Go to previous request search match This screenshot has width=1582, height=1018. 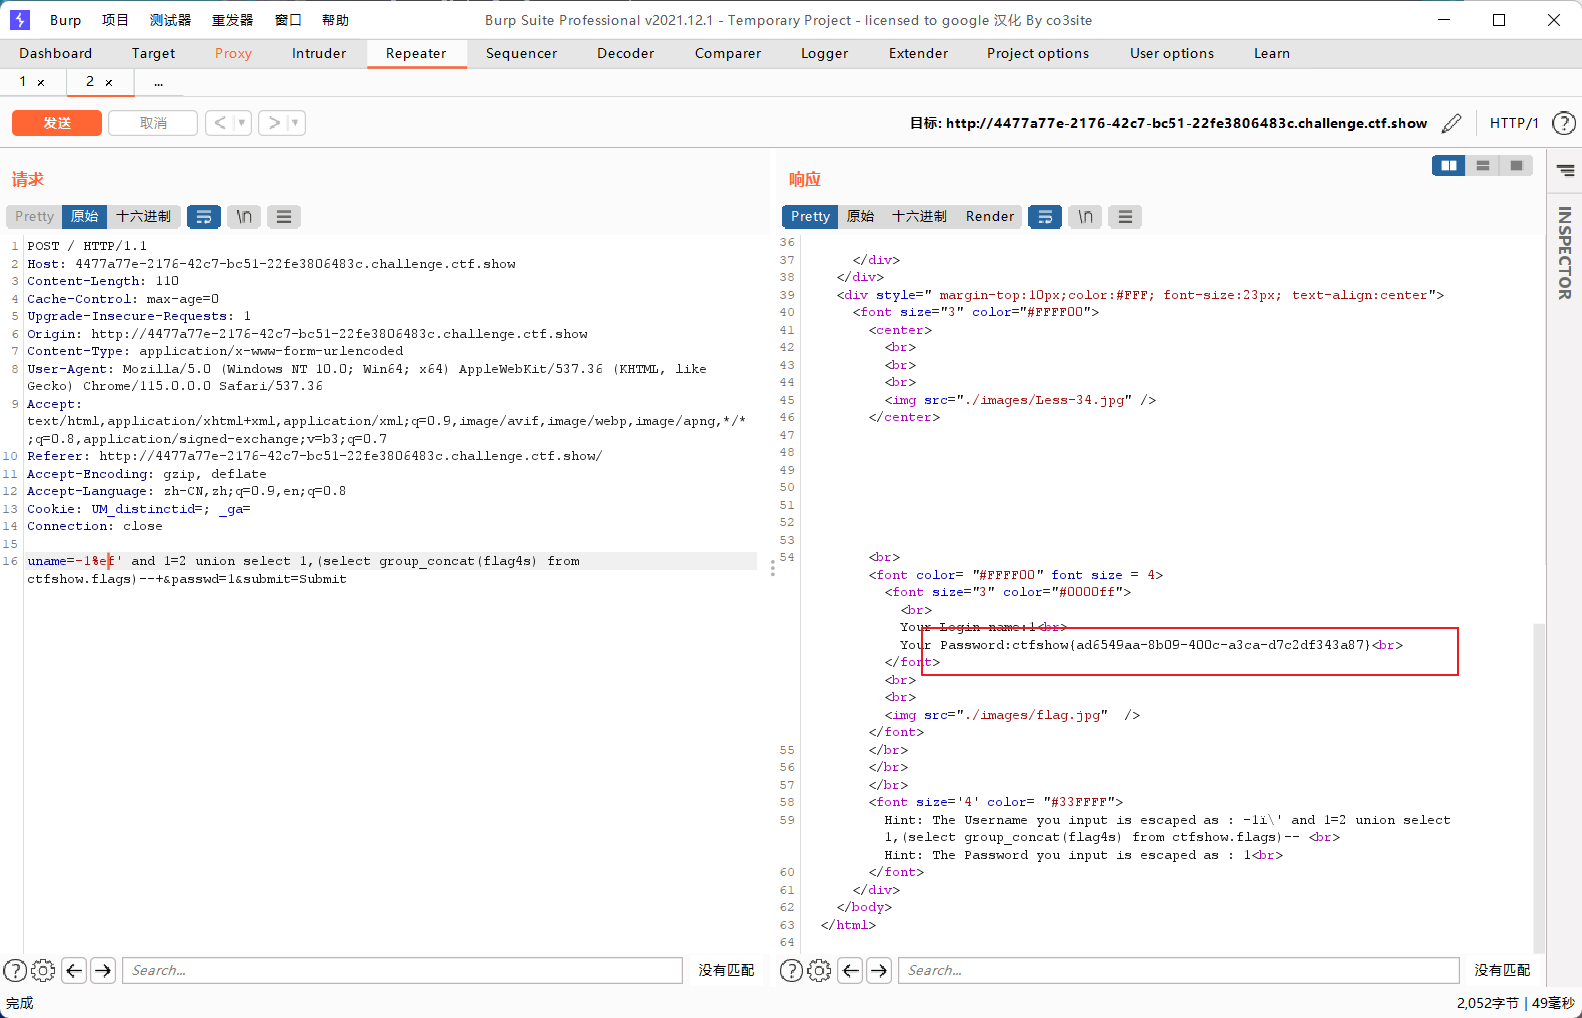[x=74, y=970]
